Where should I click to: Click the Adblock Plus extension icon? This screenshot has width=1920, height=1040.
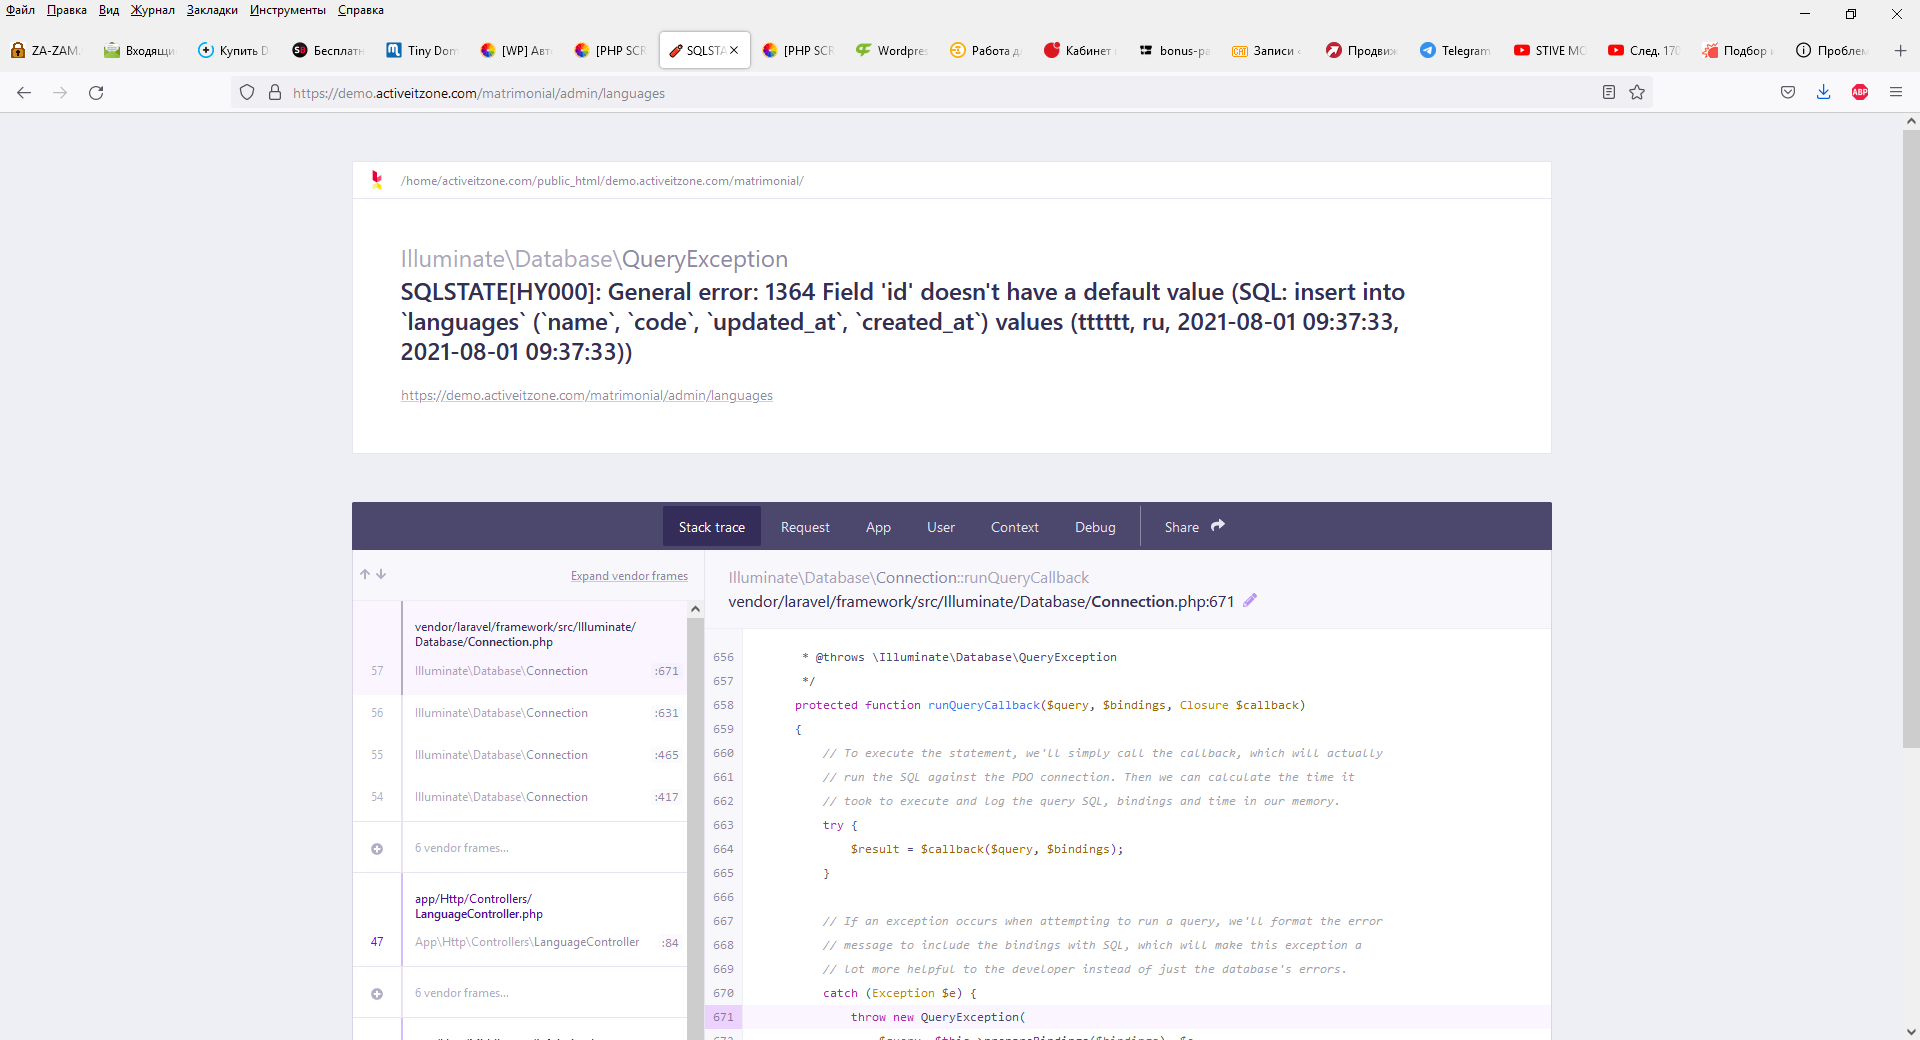pyautogui.click(x=1859, y=93)
